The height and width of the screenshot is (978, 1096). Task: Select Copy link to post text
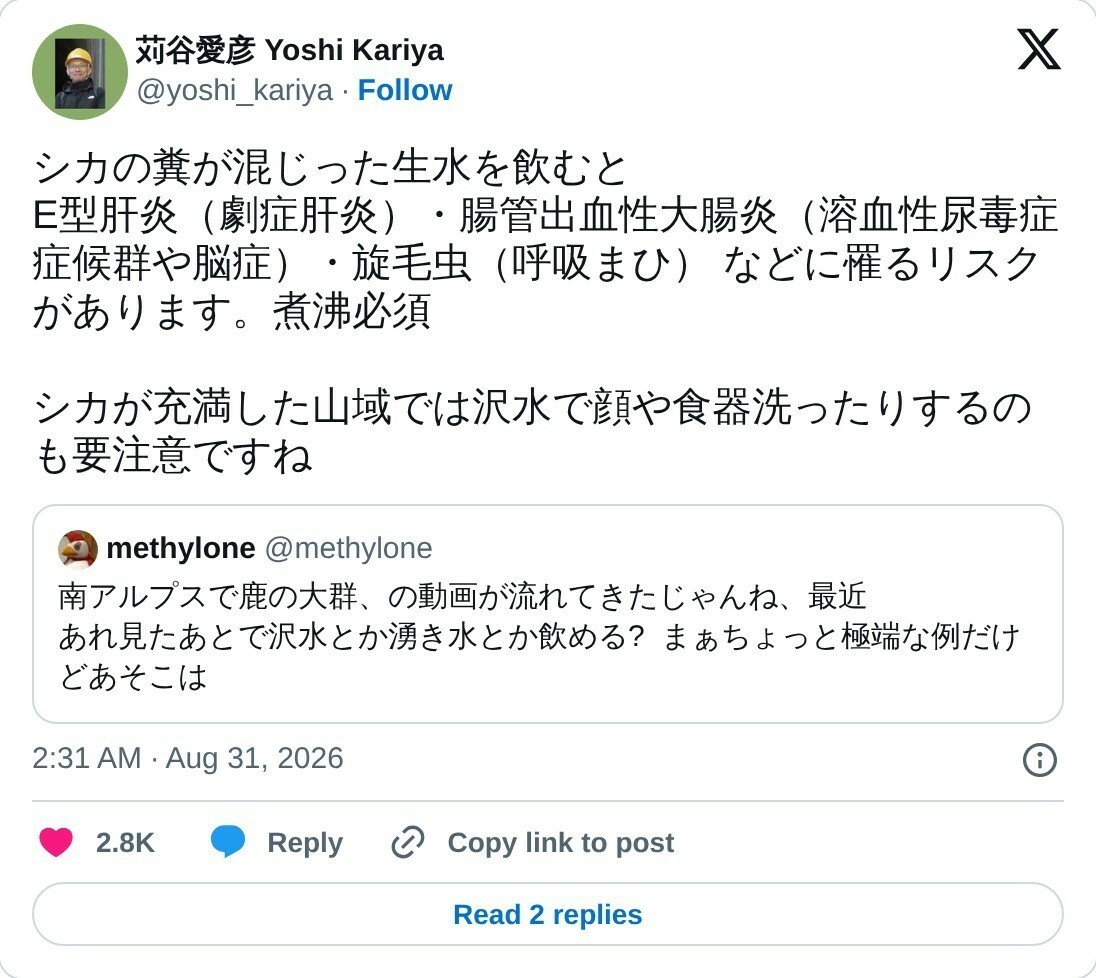[561, 842]
